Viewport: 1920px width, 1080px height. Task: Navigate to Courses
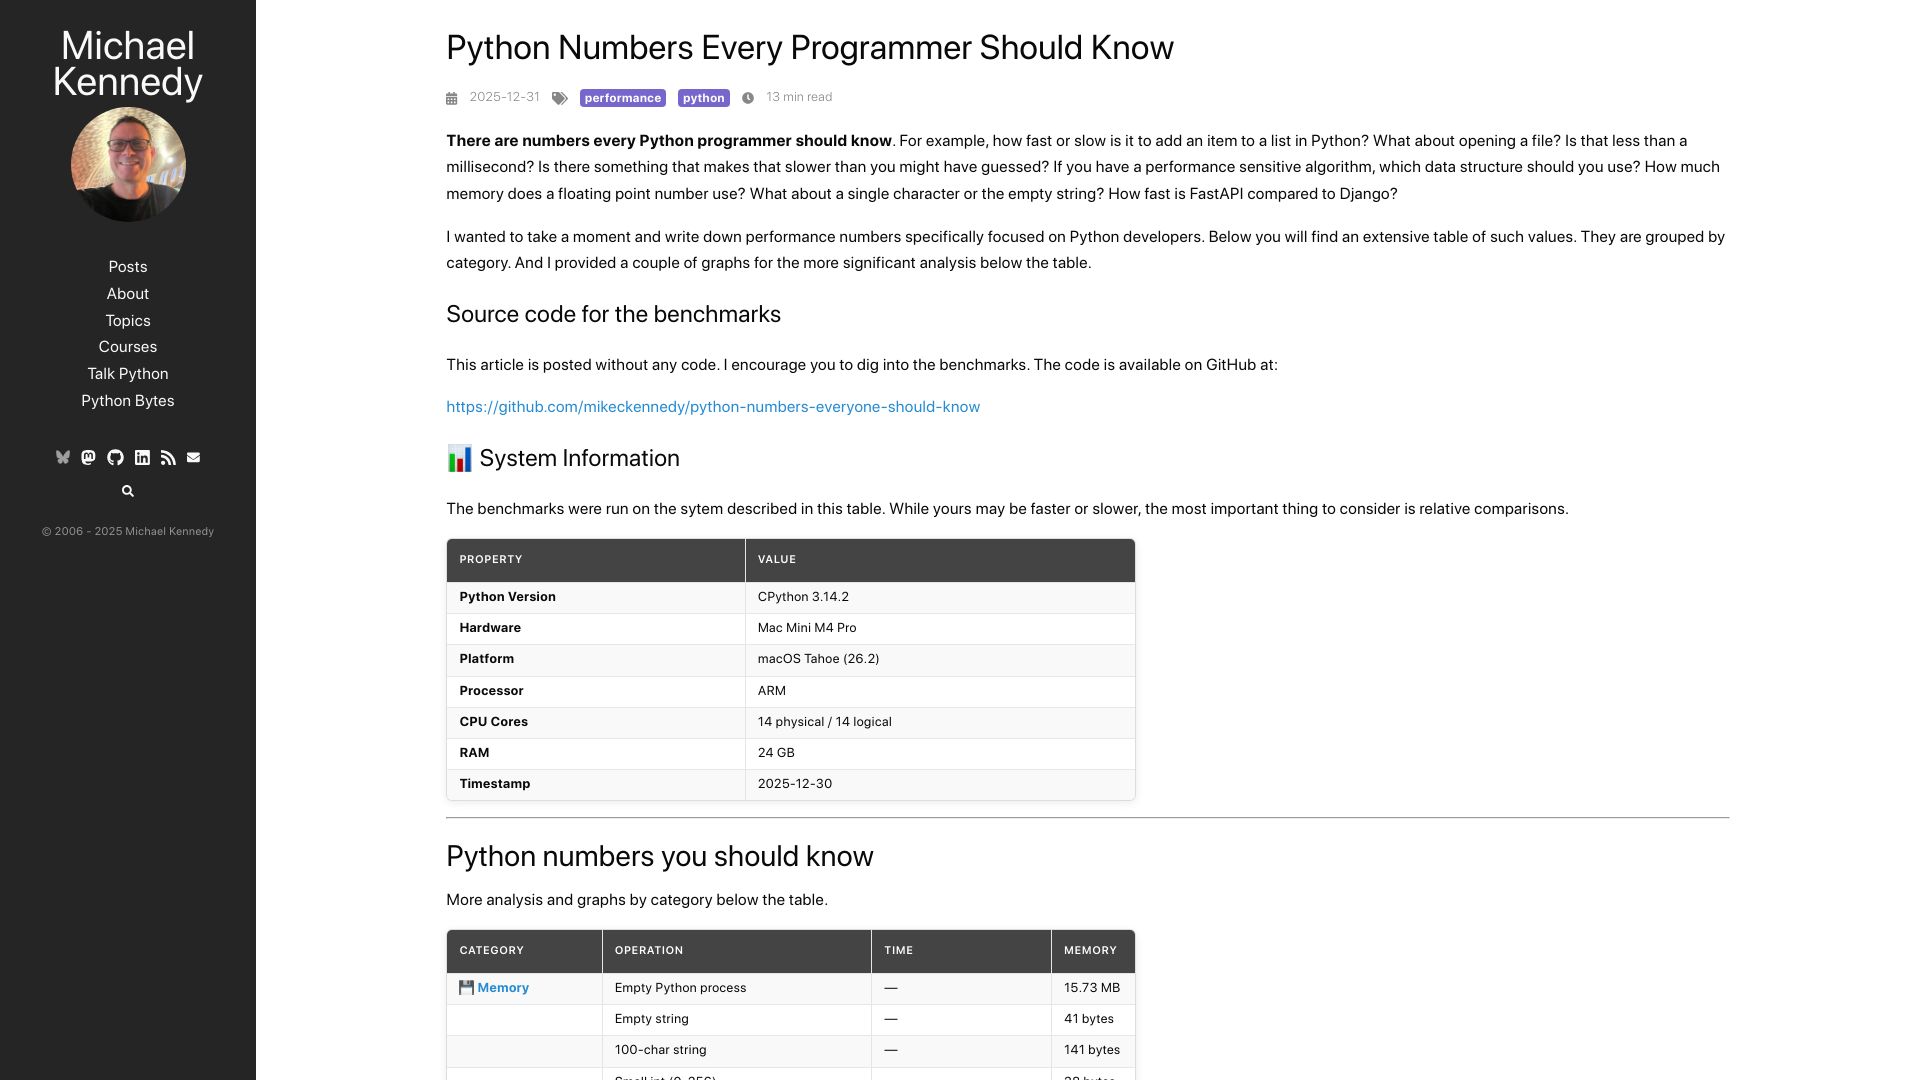pyautogui.click(x=128, y=346)
